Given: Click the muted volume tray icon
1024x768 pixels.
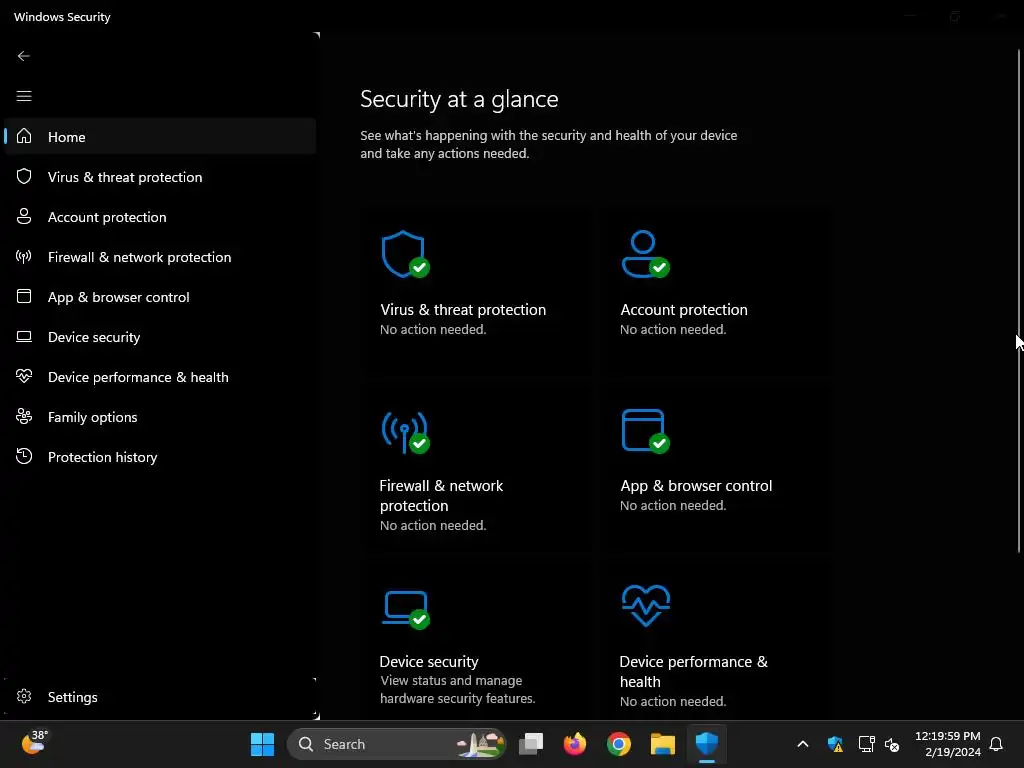Looking at the screenshot, I should click(x=892, y=744).
